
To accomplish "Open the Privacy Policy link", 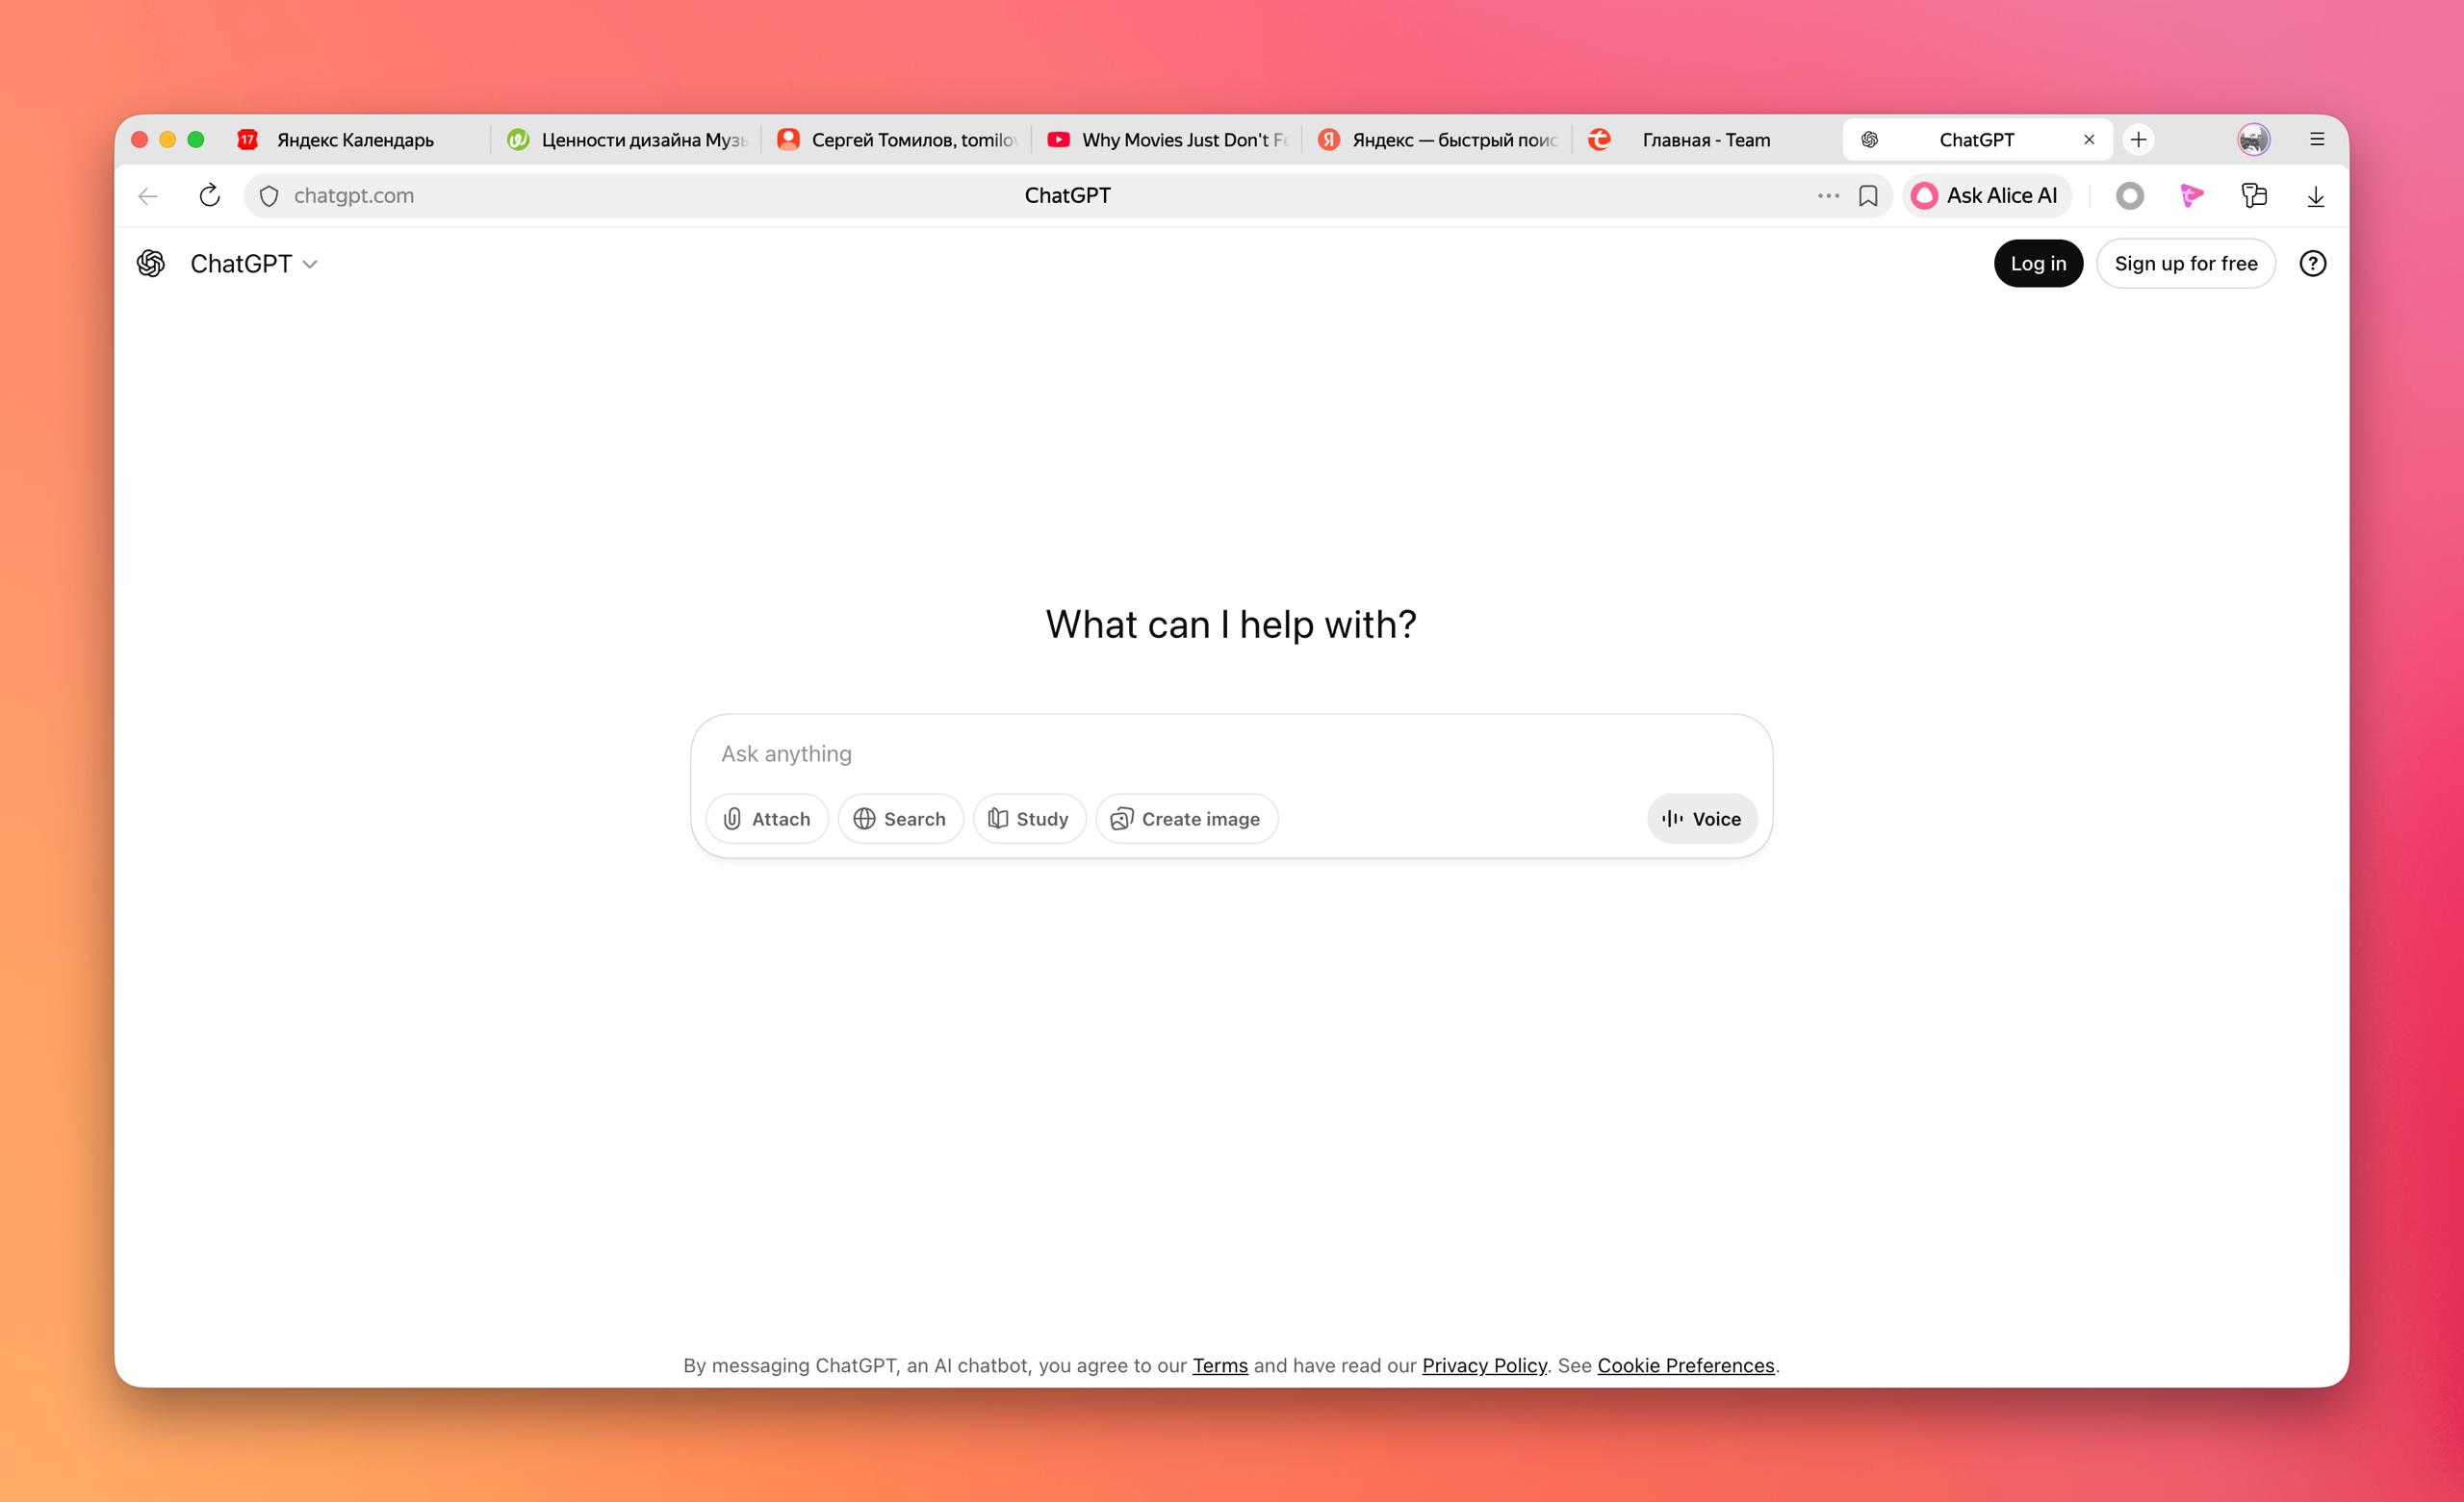I will click(x=1484, y=1366).
